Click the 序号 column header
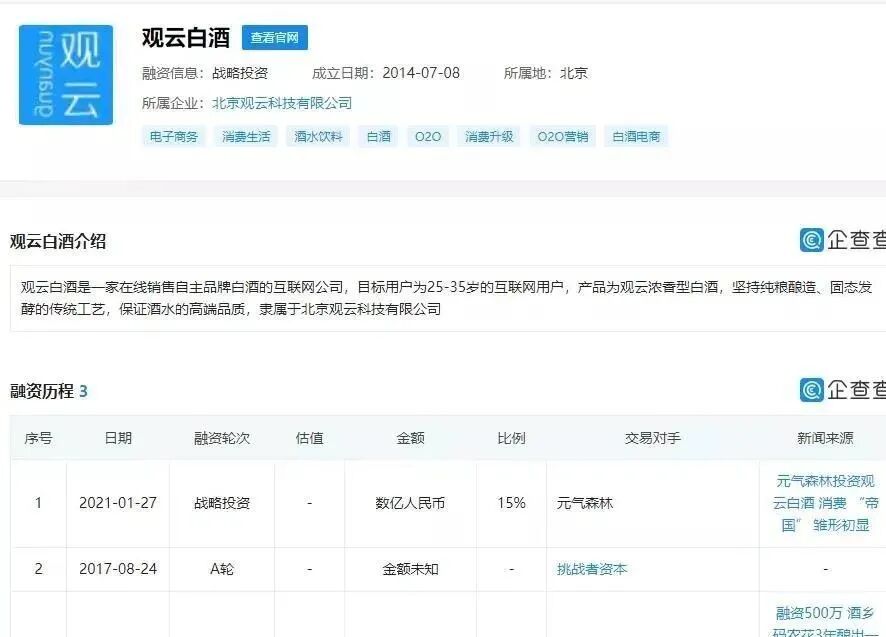Screen dimensions: 886x637 (38, 438)
